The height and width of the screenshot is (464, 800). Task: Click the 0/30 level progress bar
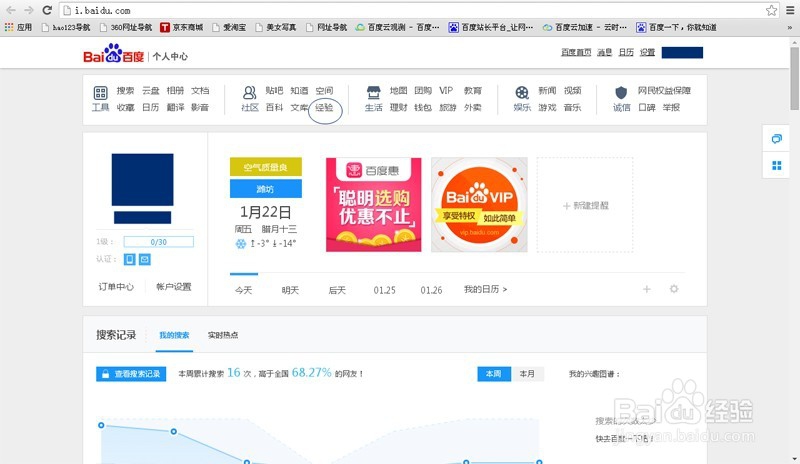(x=159, y=242)
